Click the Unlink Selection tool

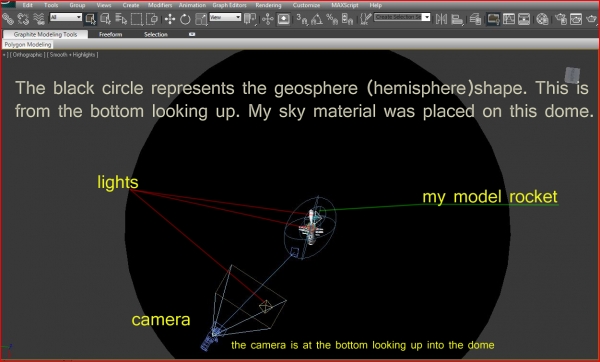point(23,19)
